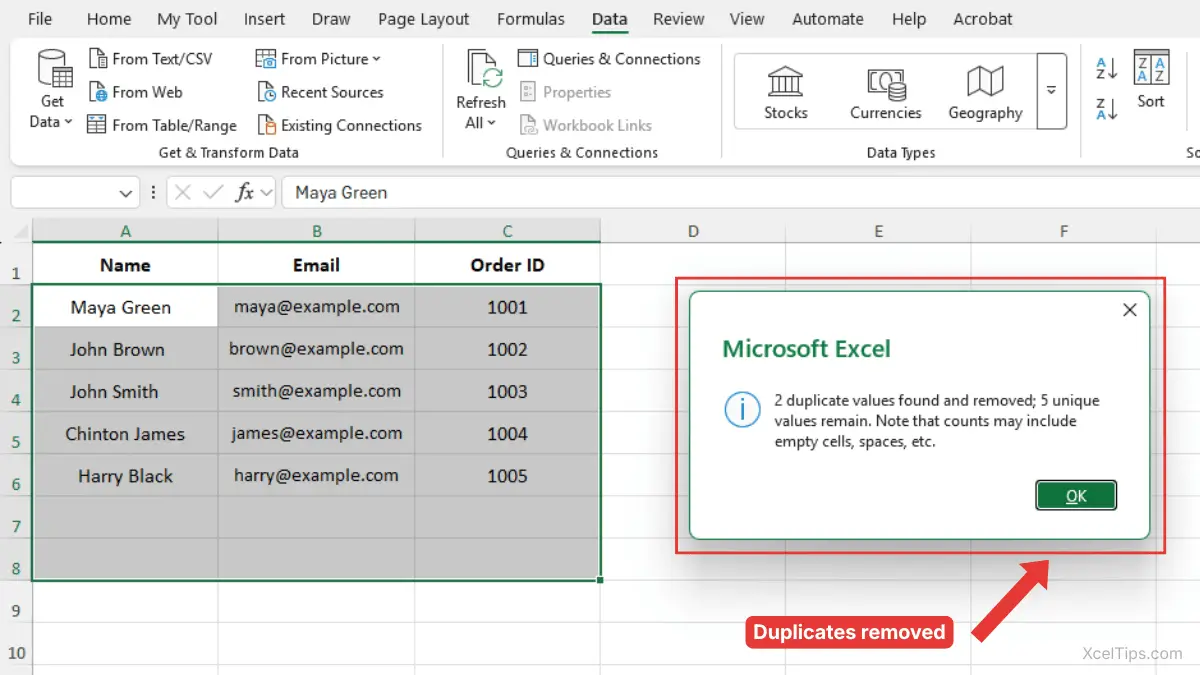Image resolution: width=1200 pixels, height=675 pixels.
Task: Import data From Table/Range
Action: 162,125
